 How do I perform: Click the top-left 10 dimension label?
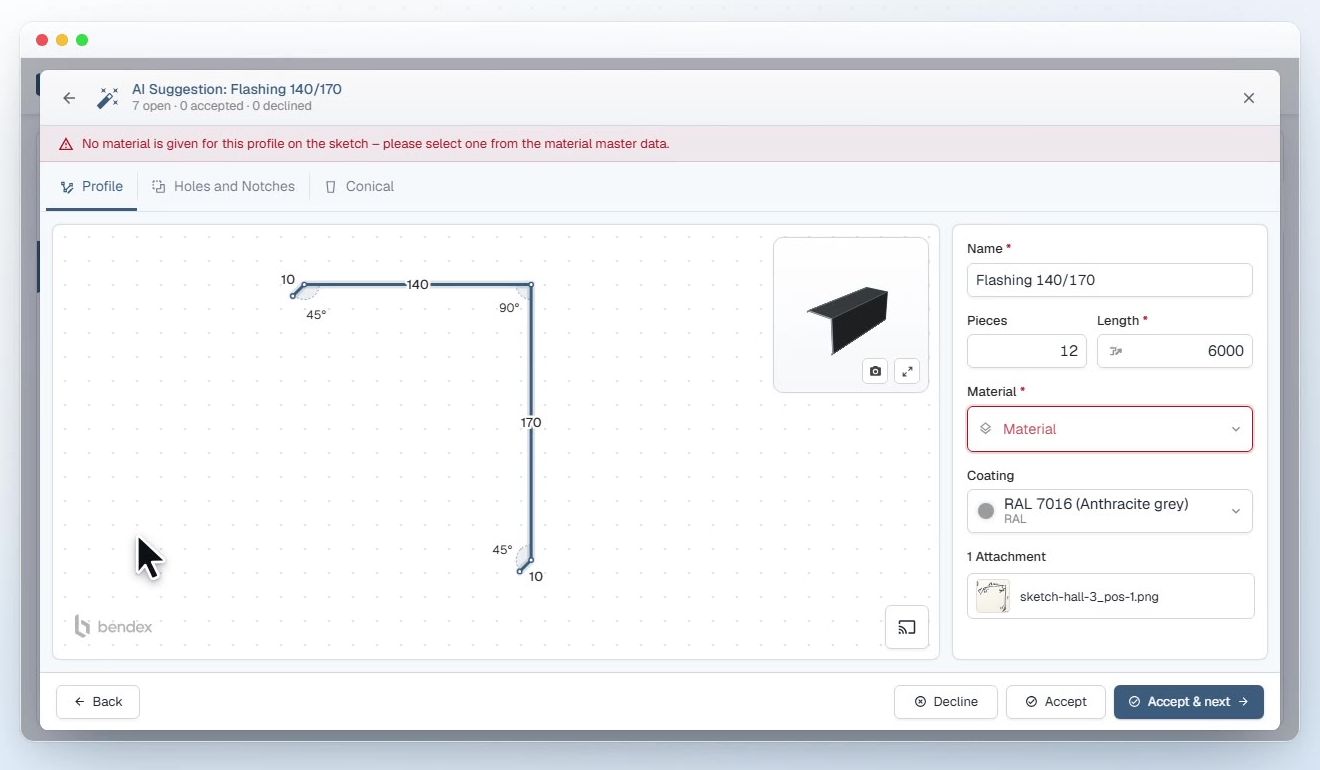coord(288,280)
